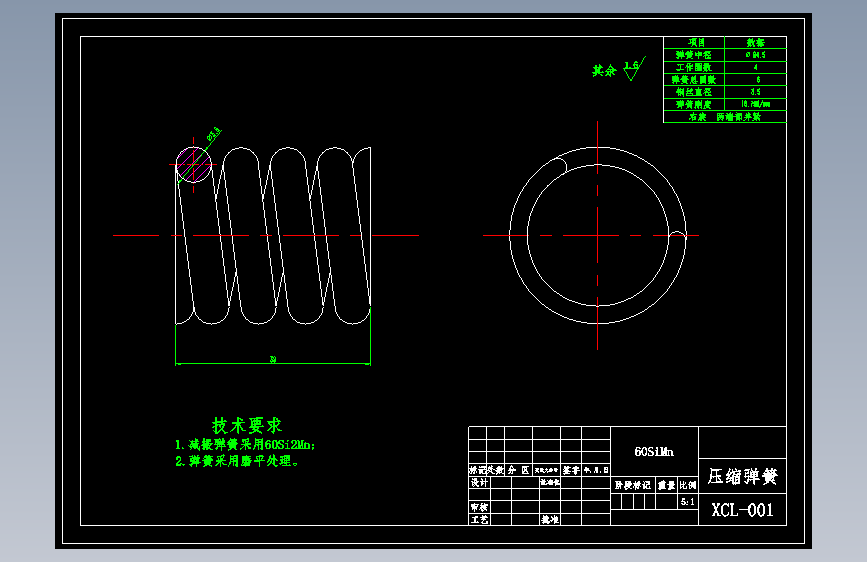
Task: Click the '批准' label in title block
Action: (550, 519)
